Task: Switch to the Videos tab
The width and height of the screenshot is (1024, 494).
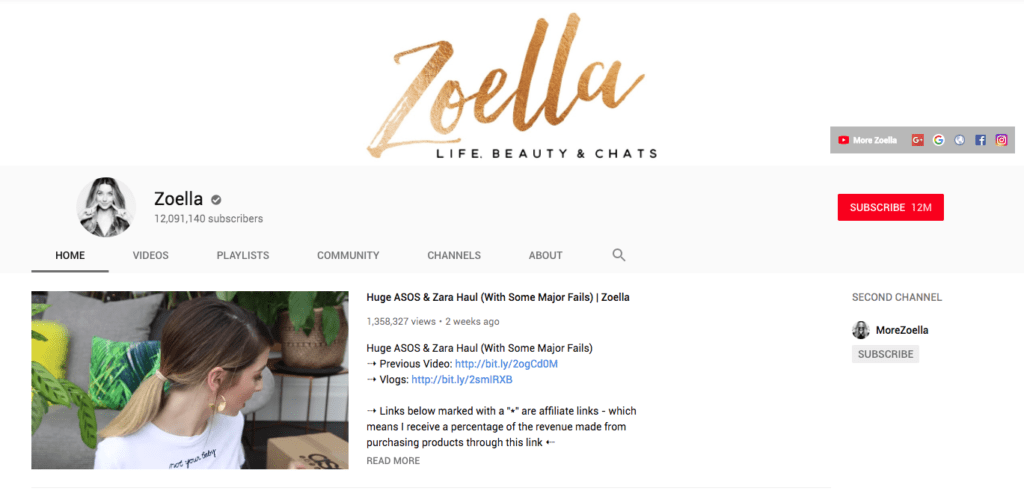Action: tap(150, 255)
